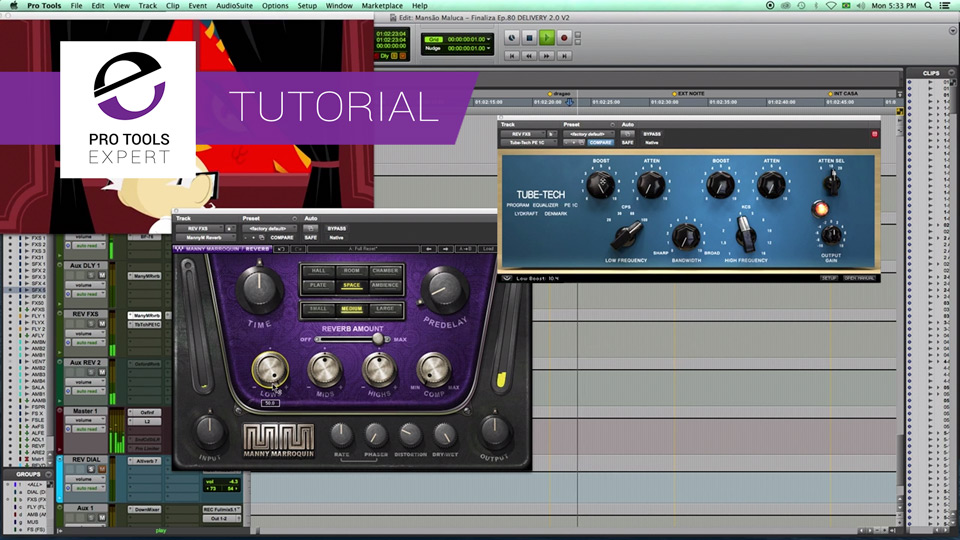
Task: Click the reverb Lows EQ knob
Action: point(270,369)
